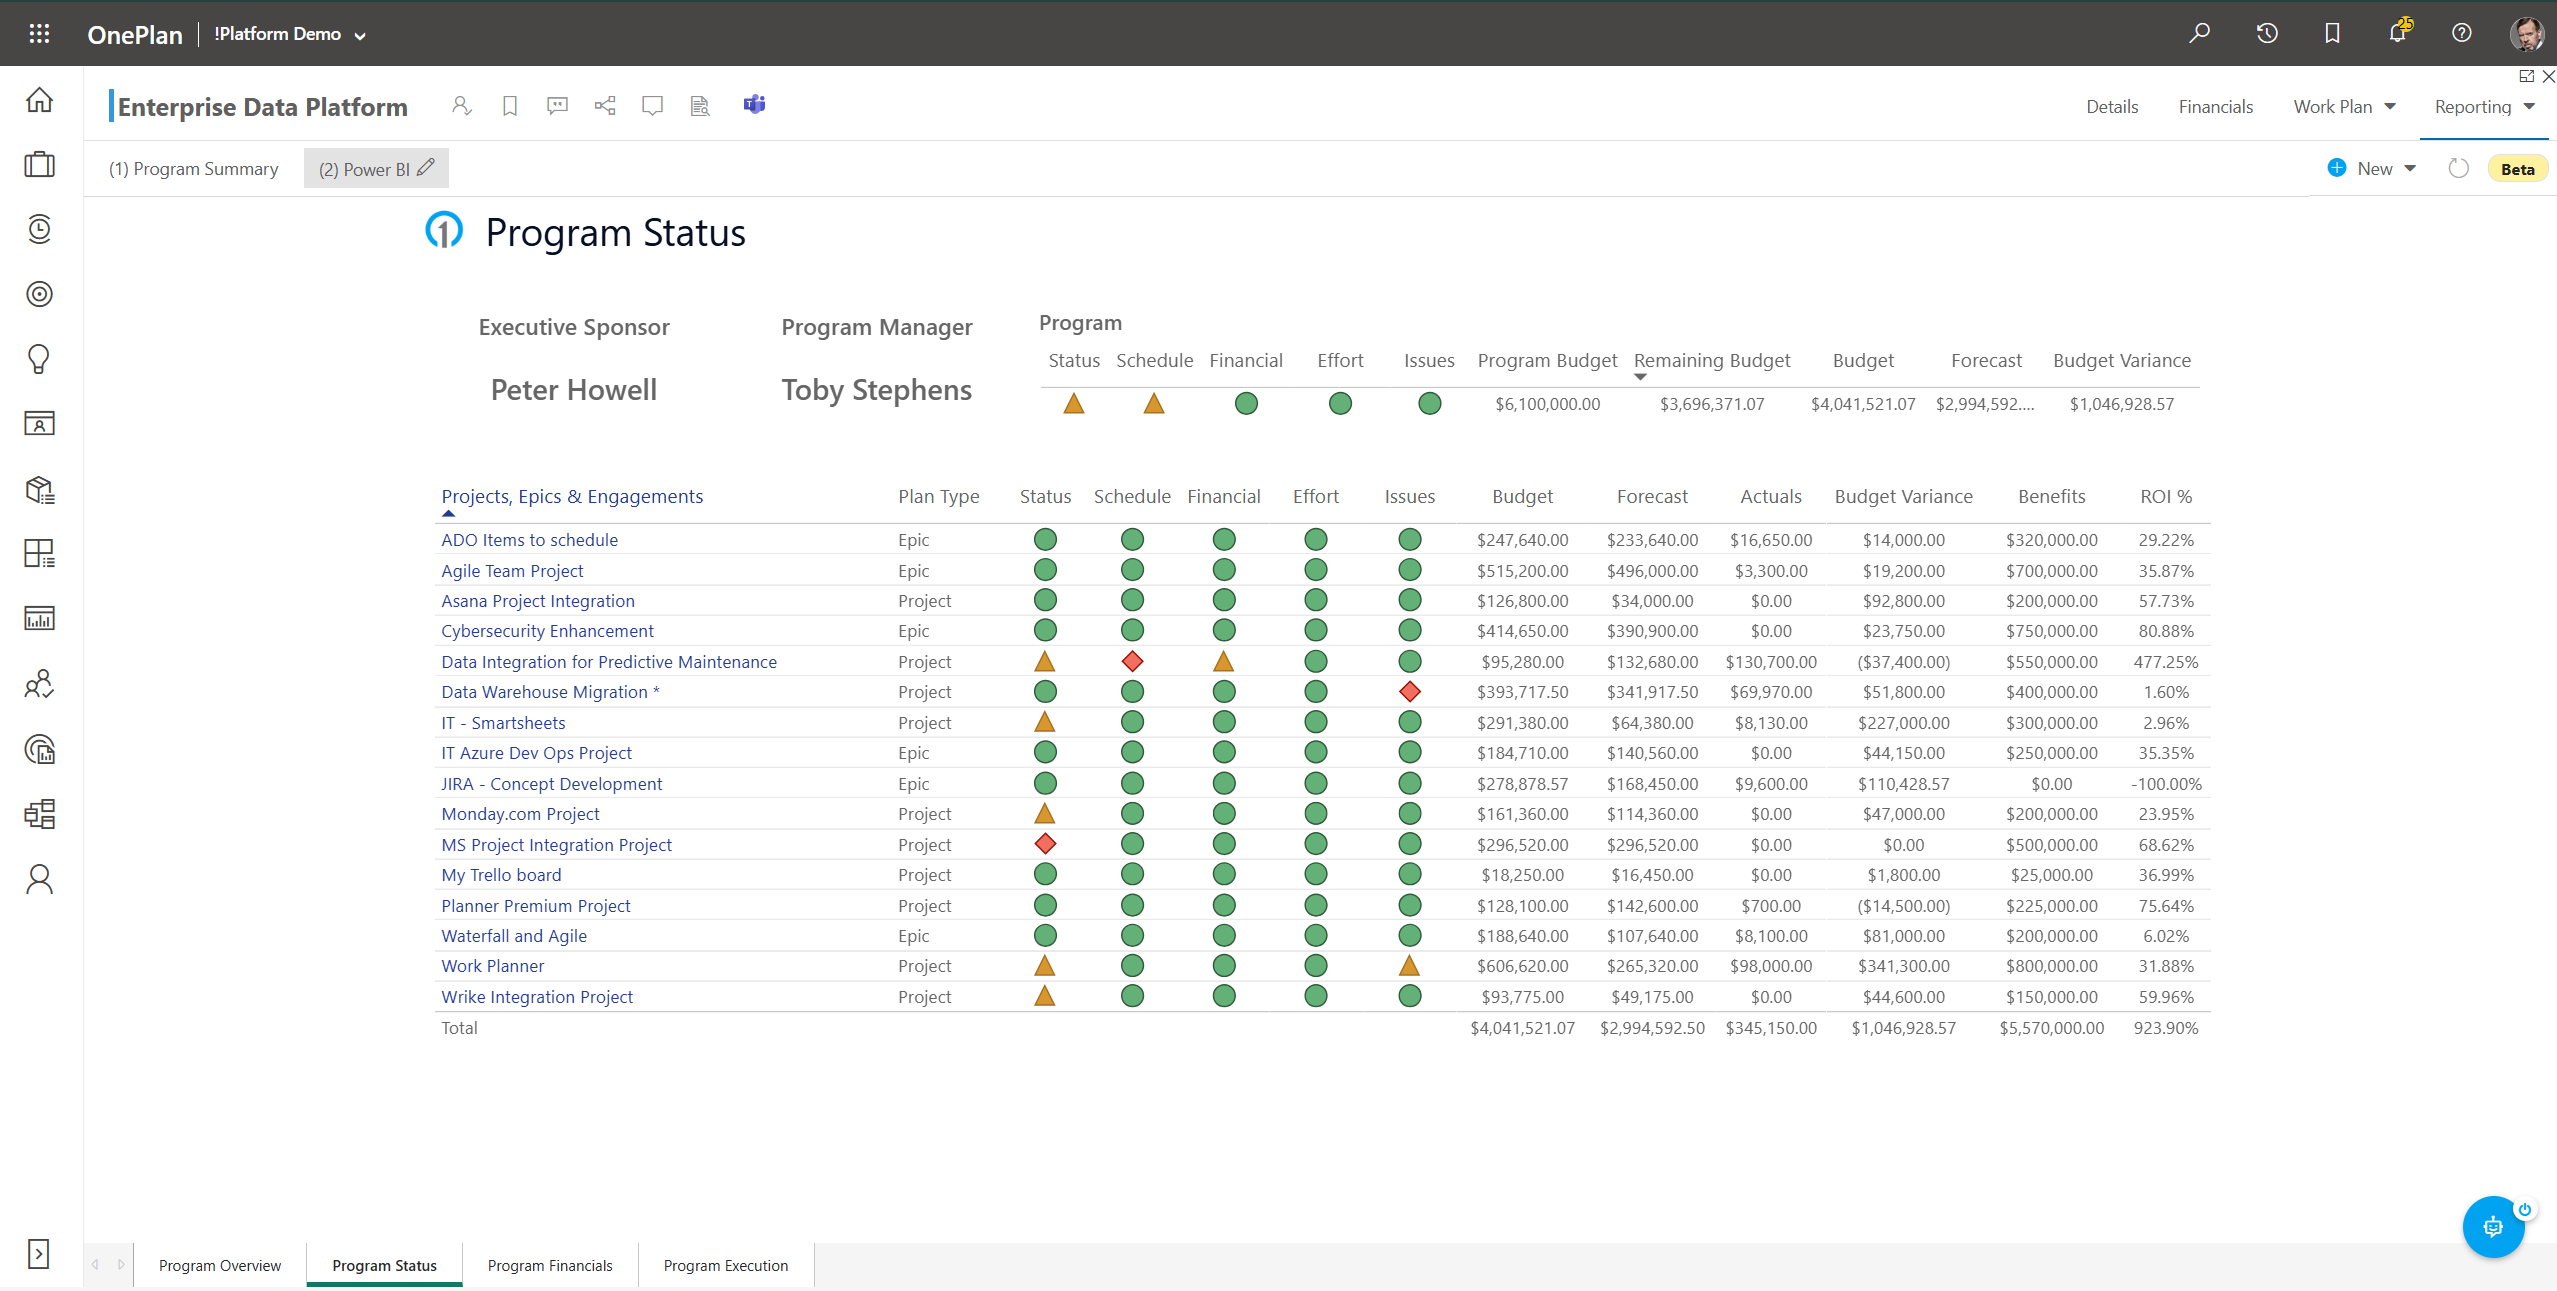Click the resource people icon in sidebar
Screen dimensions: 2557x1291
click(x=39, y=684)
